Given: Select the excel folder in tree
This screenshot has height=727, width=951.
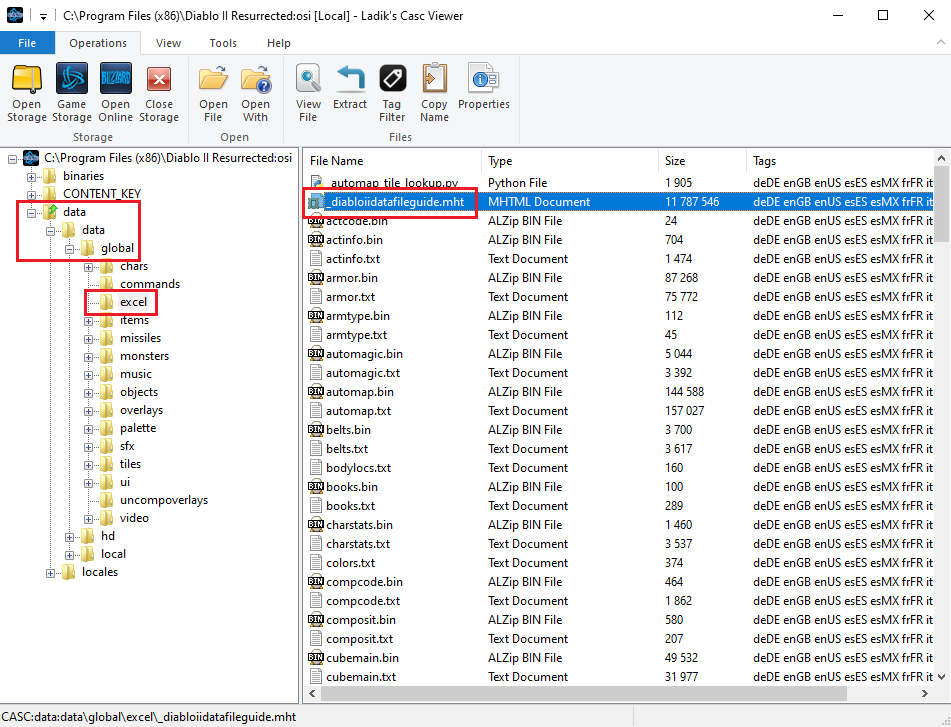Looking at the screenshot, I should tap(133, 302).
